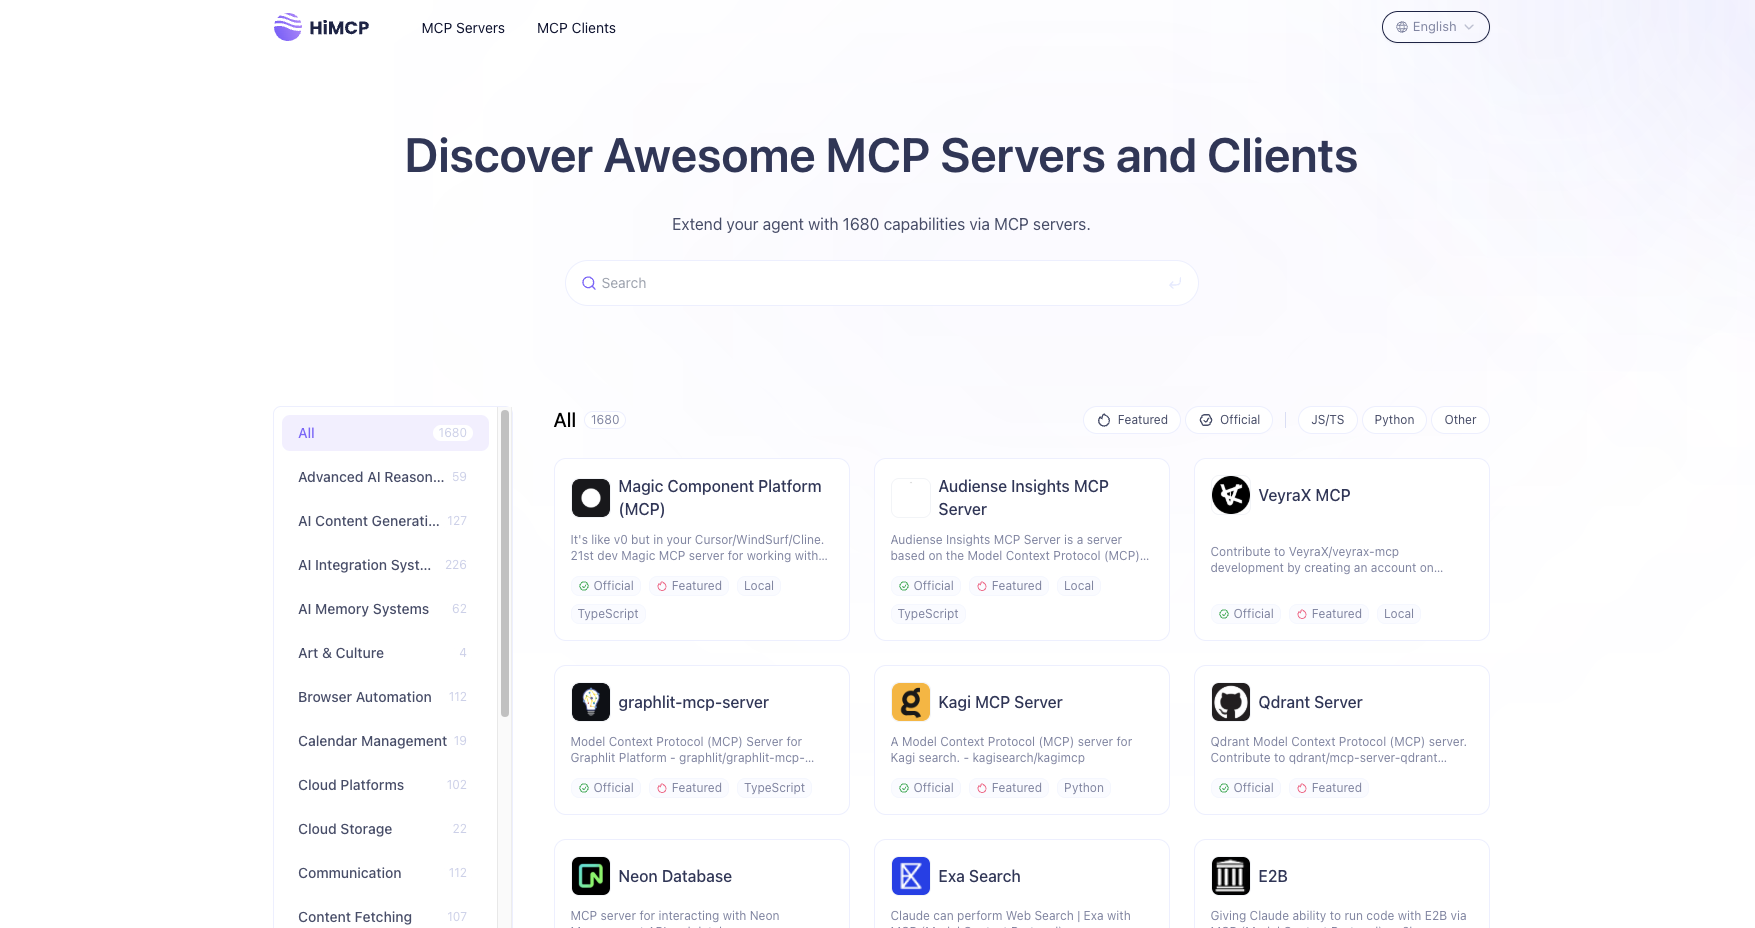Open the English language dropdown
The width and height of the screenshot is (1755, 928).
[x=1436, y=27]
